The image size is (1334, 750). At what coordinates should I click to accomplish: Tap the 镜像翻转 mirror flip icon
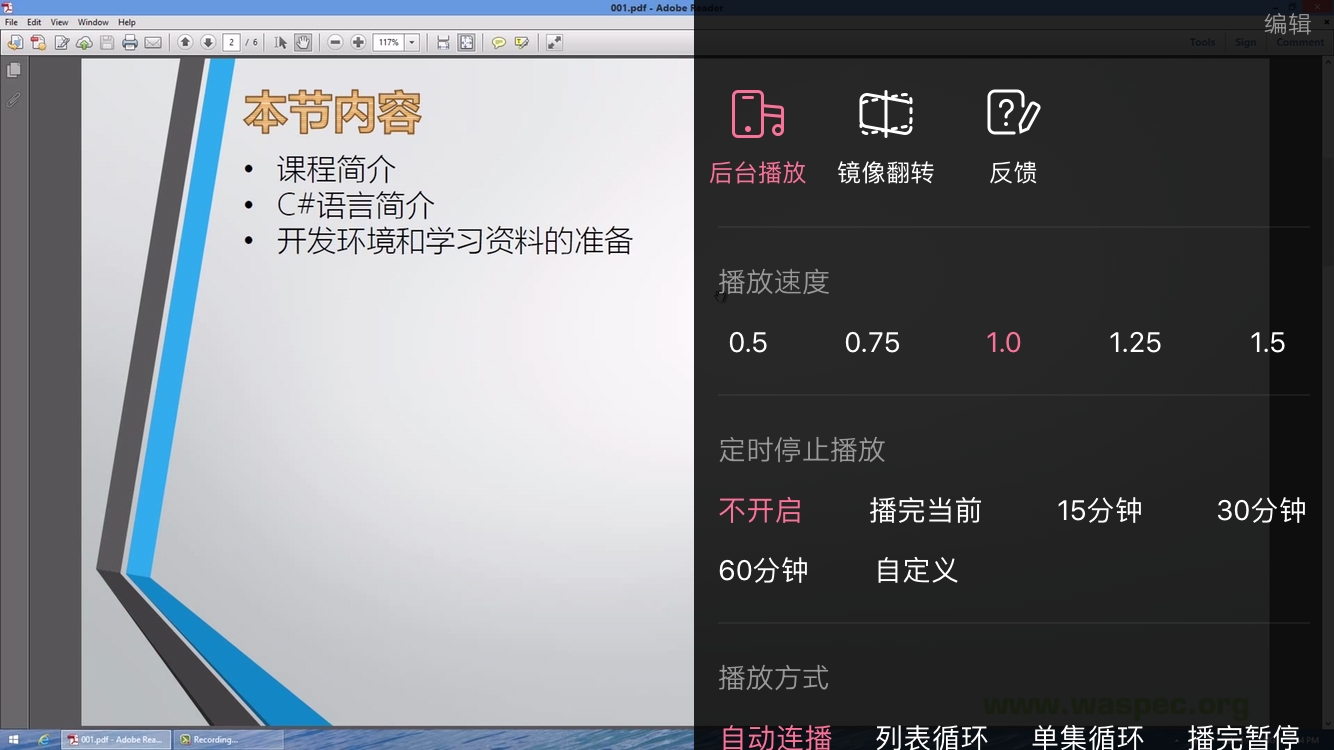886,114
